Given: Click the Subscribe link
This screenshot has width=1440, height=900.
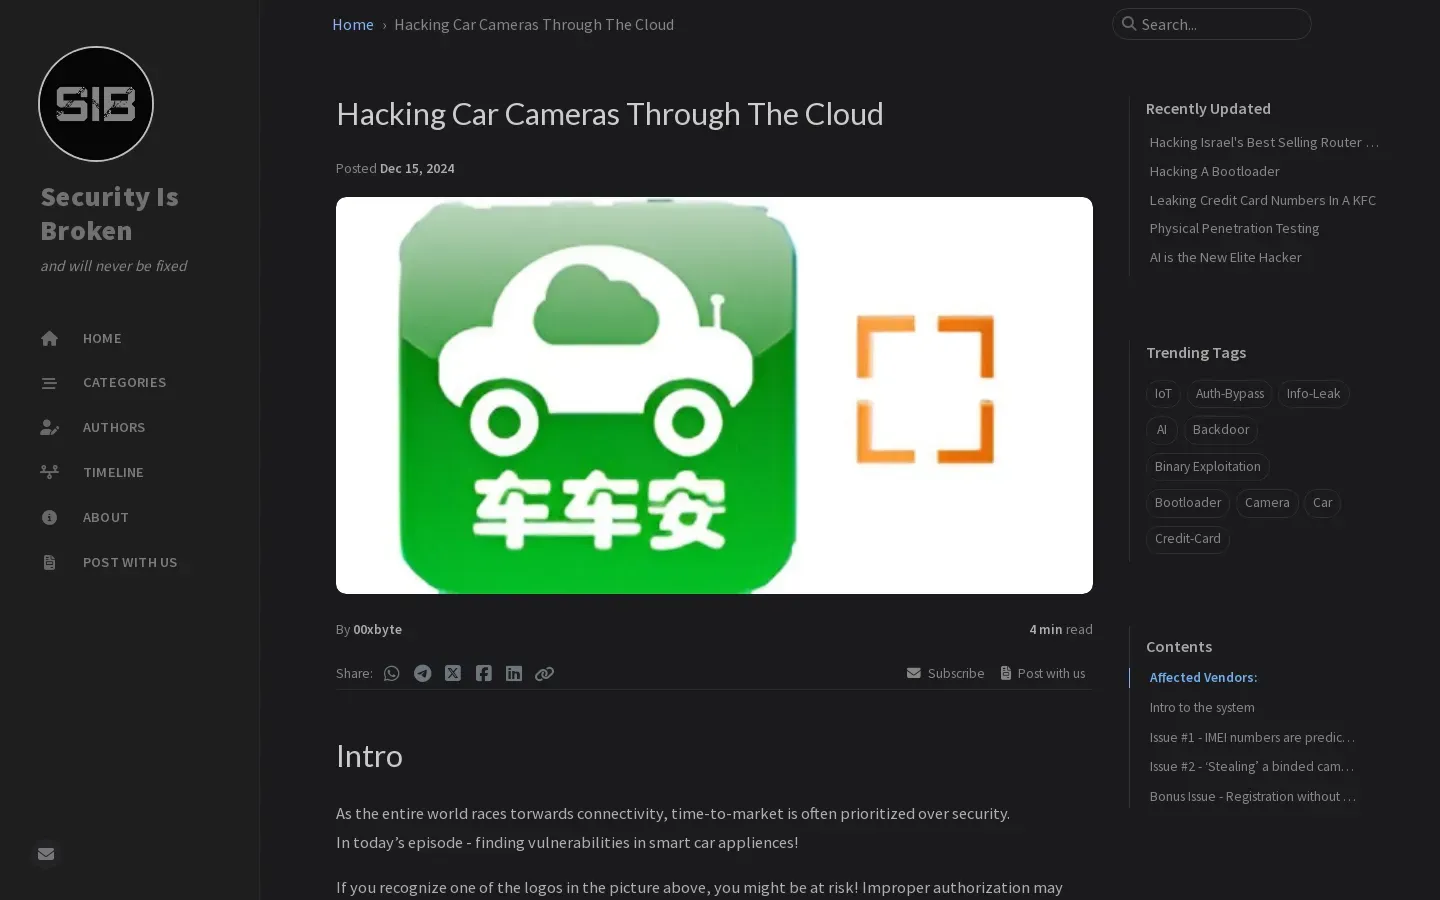Looking at the screenshot, I should point(945,674).
